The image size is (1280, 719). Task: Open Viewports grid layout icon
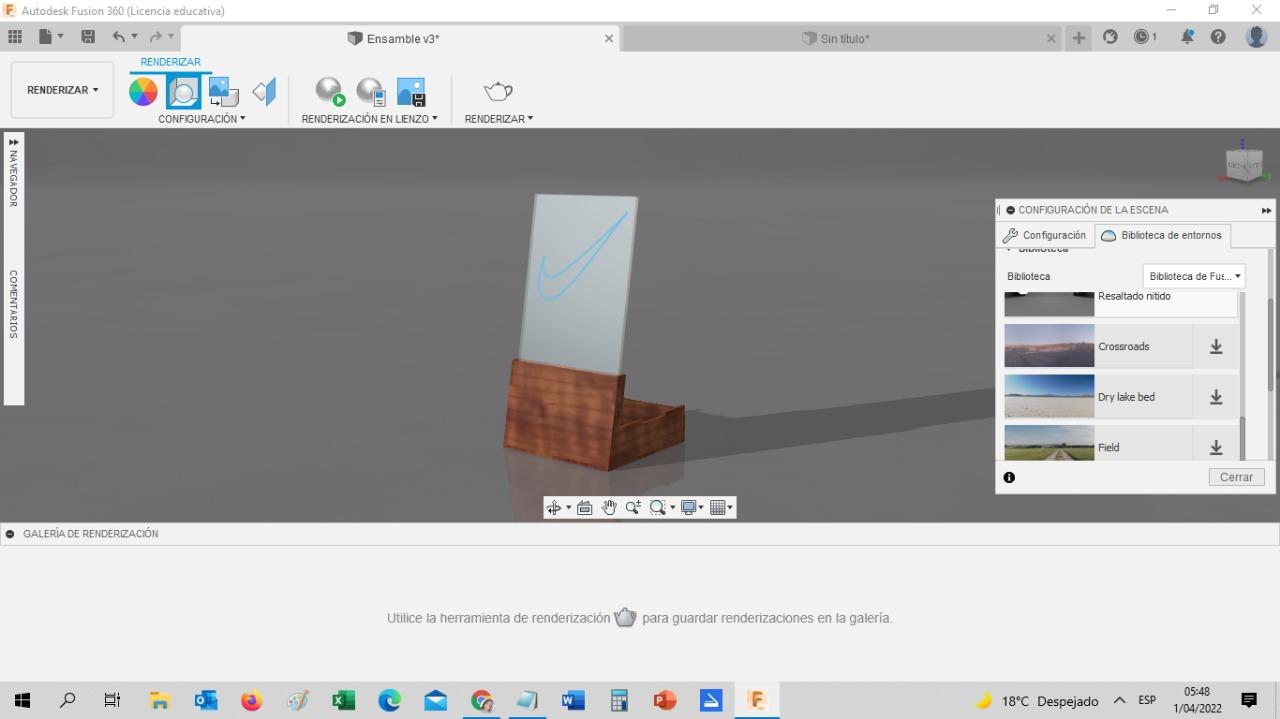click(x=718, y=508)
